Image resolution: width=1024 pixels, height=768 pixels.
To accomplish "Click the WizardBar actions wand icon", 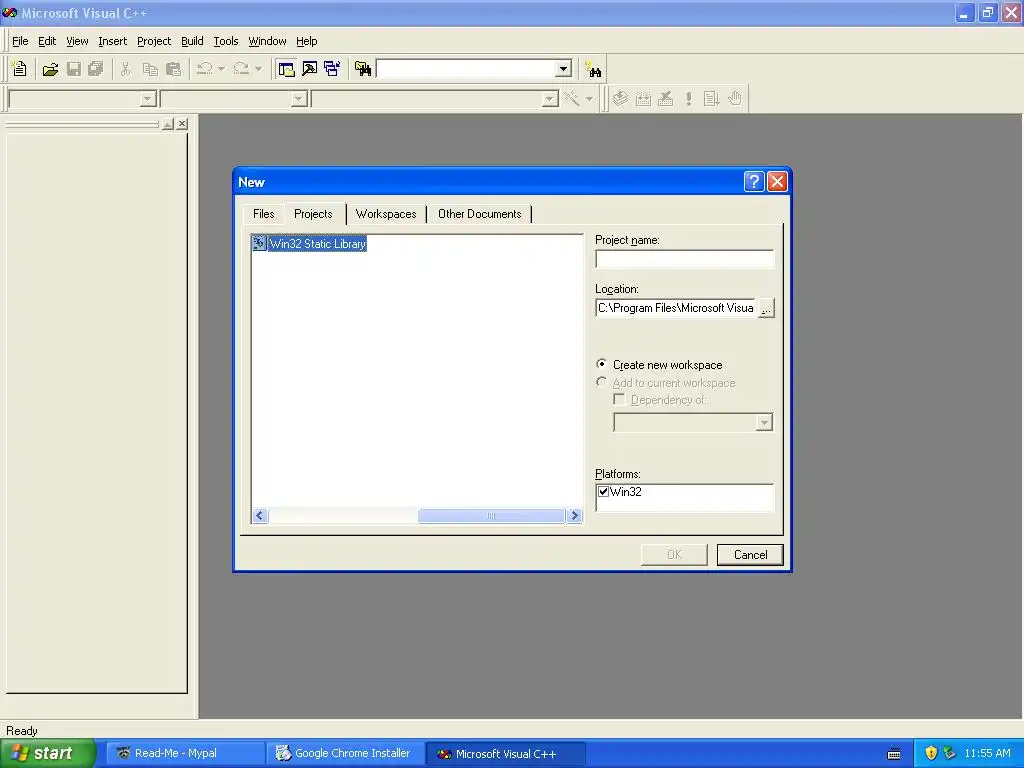I will [x=572, y=99].
